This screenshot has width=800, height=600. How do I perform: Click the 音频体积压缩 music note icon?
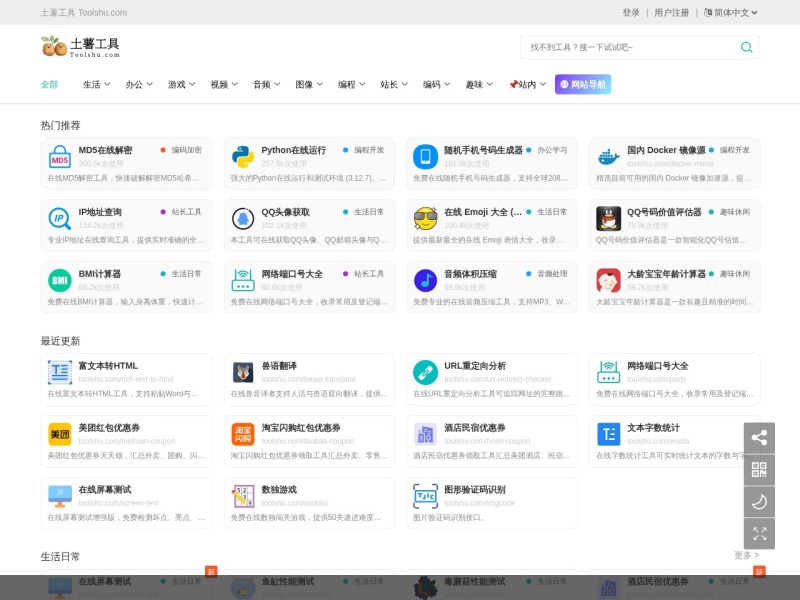(x=426, y=280)
